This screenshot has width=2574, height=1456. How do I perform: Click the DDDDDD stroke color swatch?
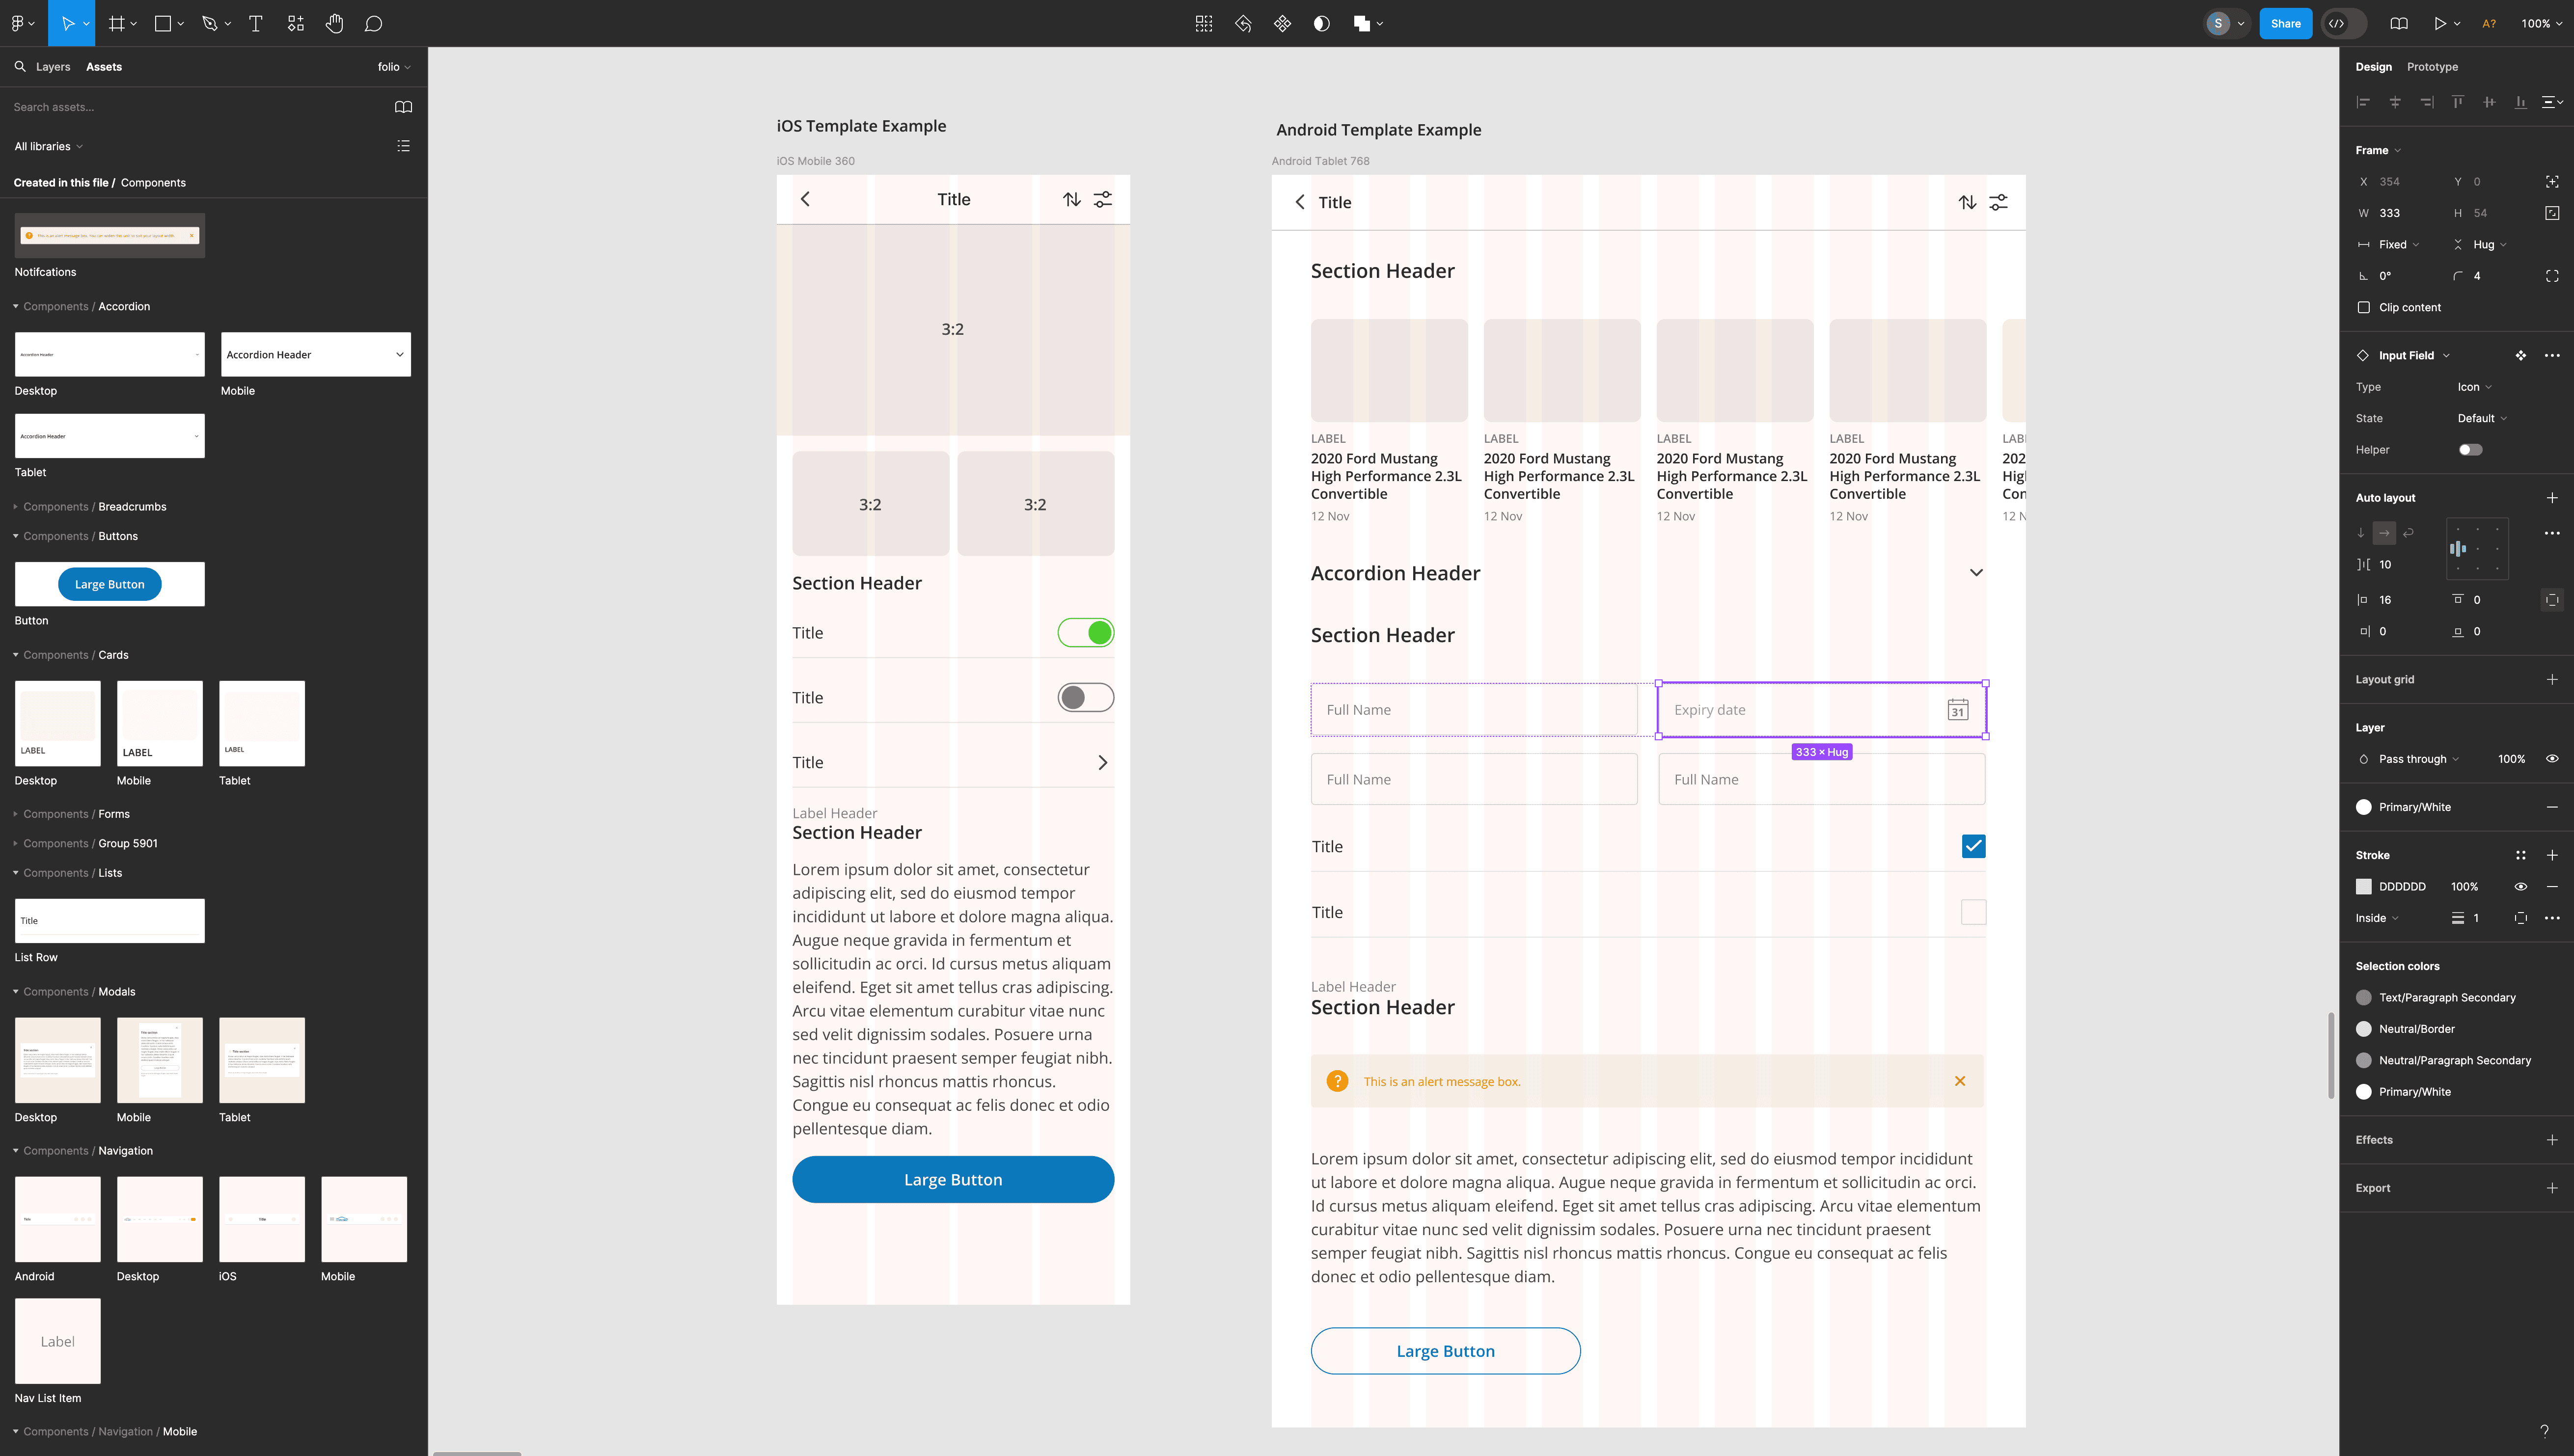click(2363, 887)
